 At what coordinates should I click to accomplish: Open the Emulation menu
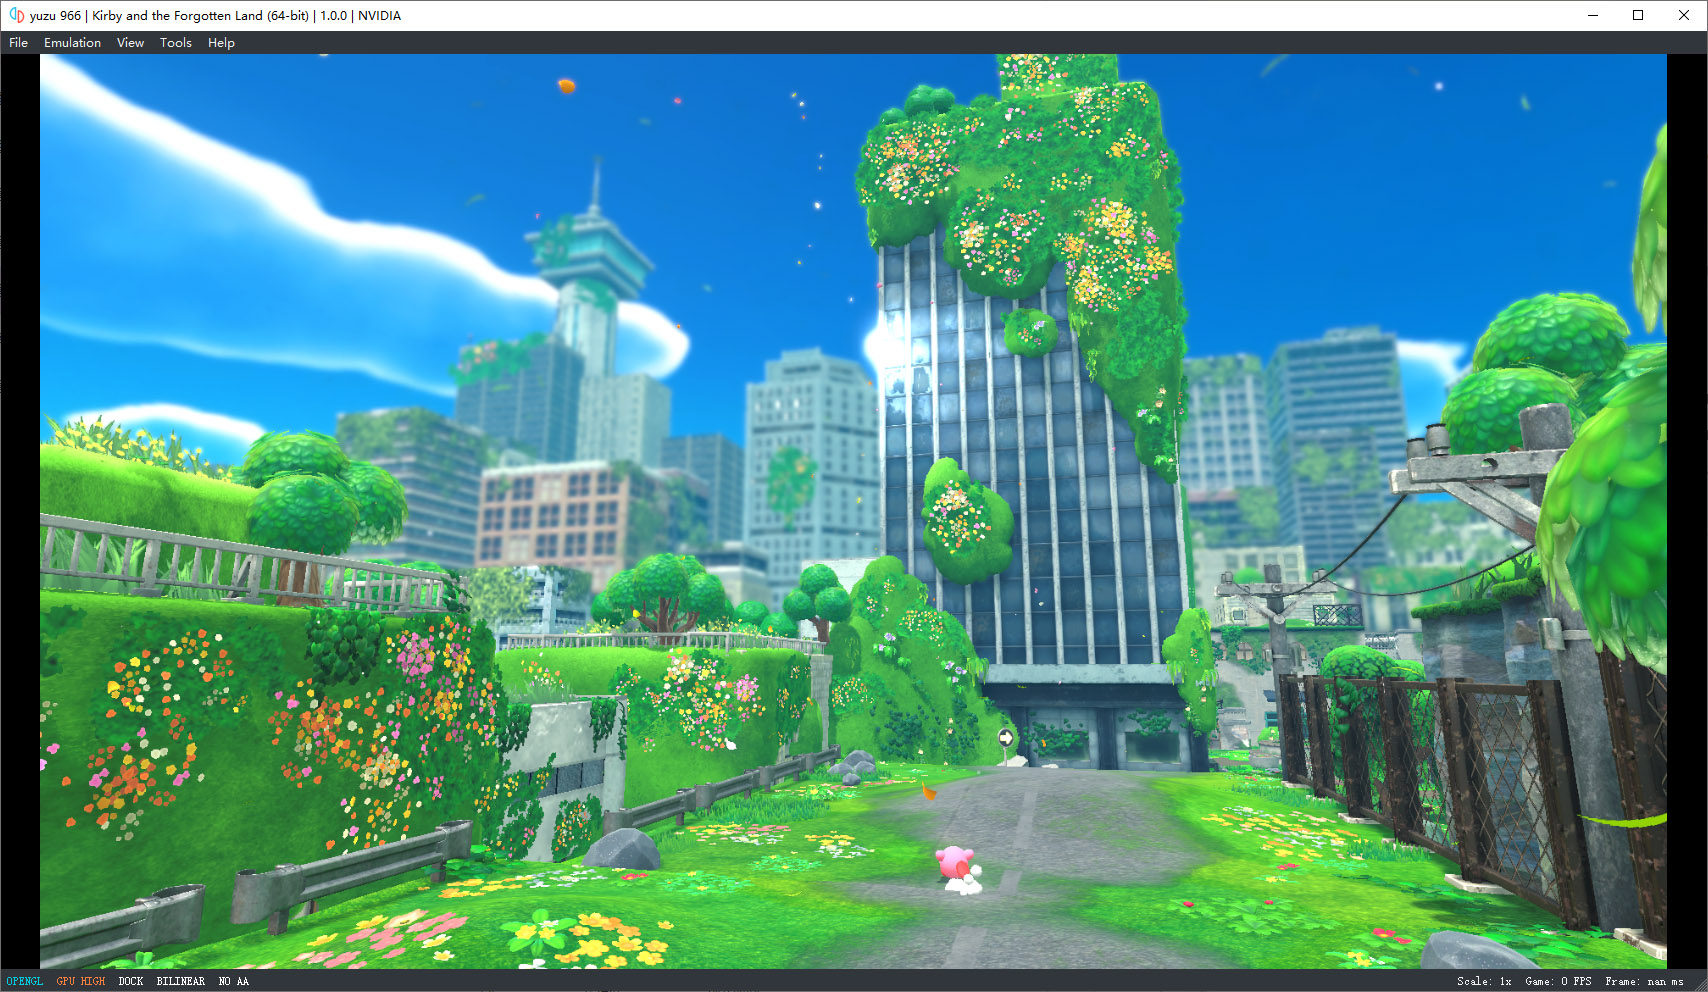[72, 43]
